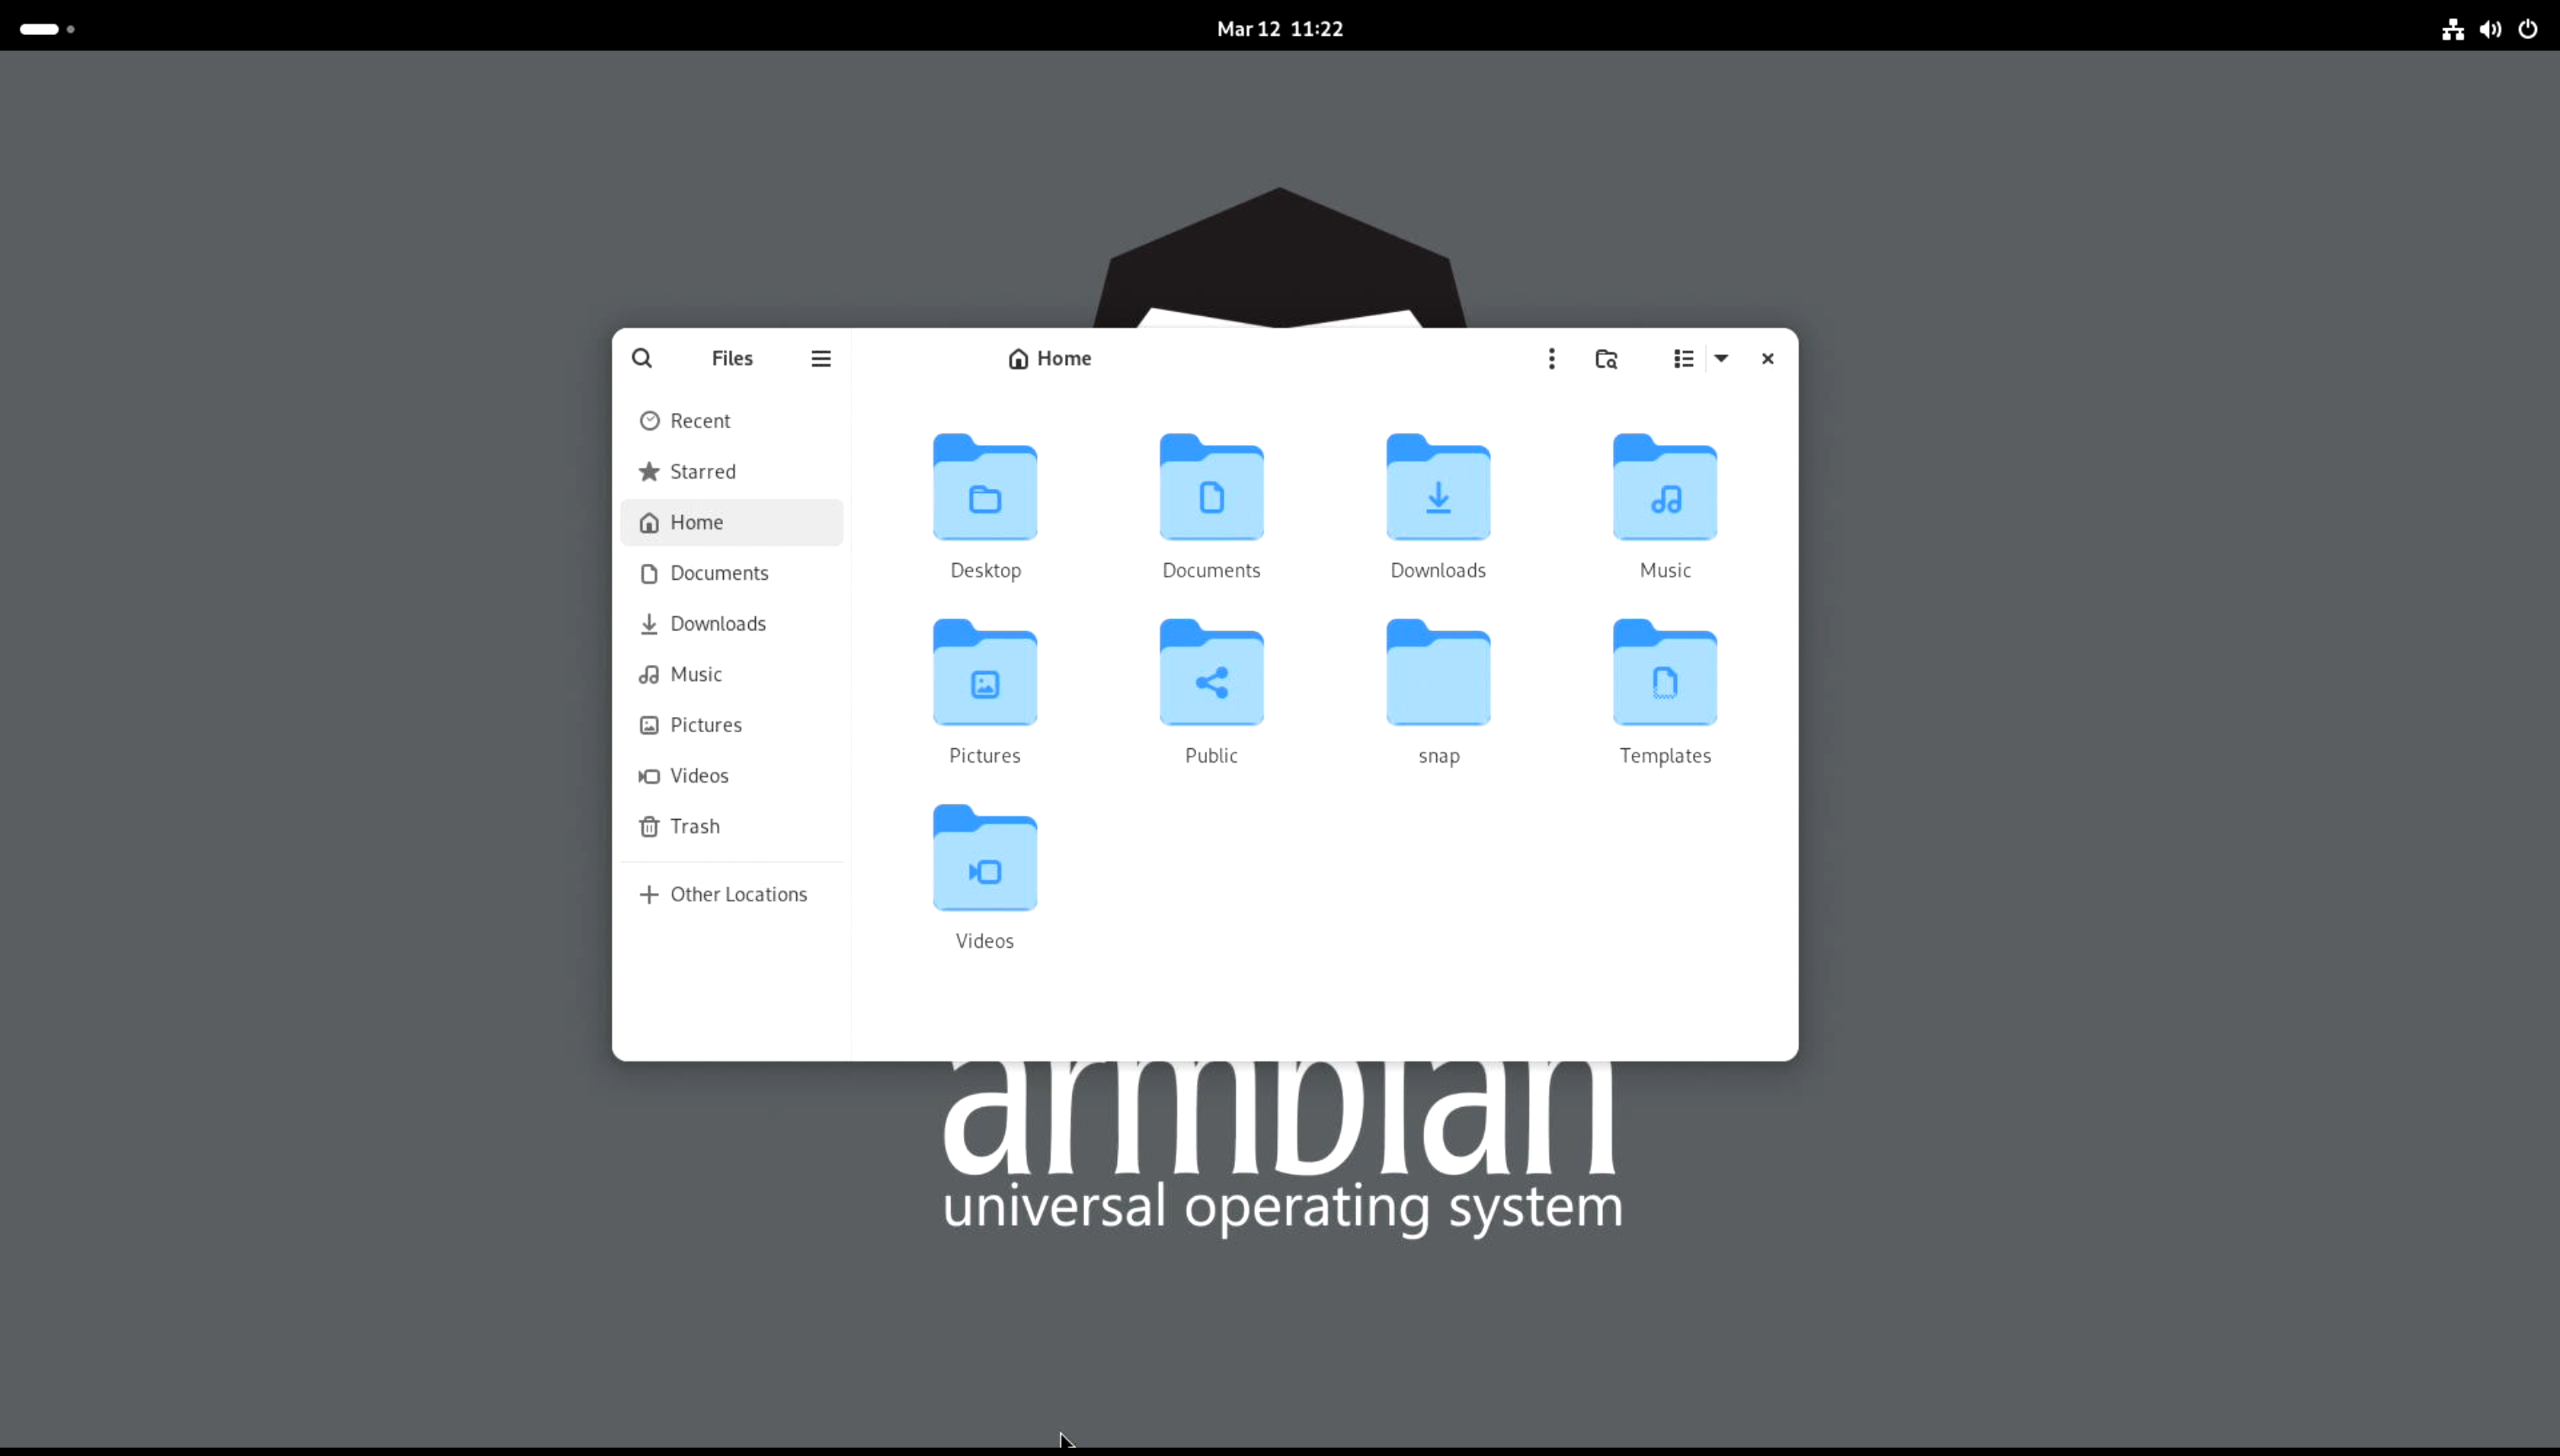Viewport: 2560px width, 1456px height.
Task: Open the Downloads folder icon
Action: (x=1438, y=490)
